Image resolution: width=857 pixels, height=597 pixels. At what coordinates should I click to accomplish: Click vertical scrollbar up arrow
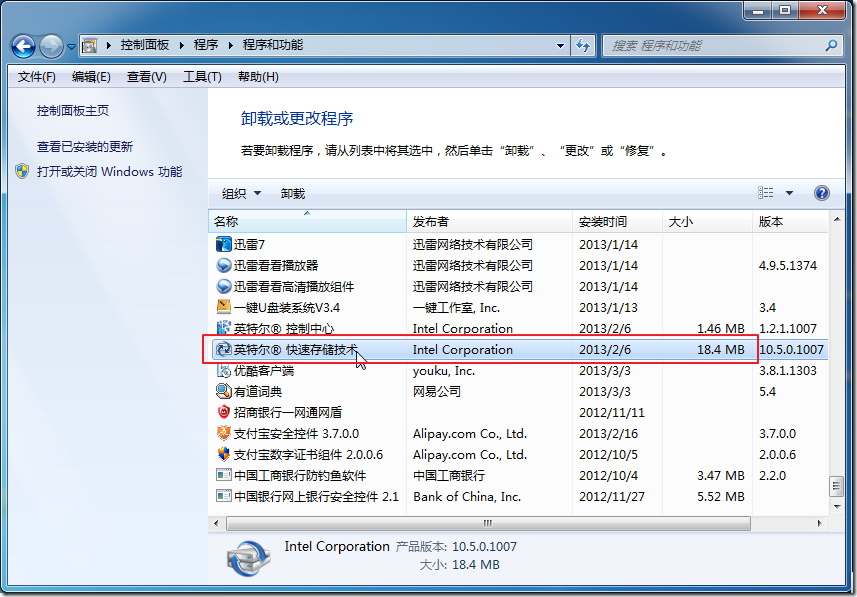pyautogui.click(x=836, y=220)
